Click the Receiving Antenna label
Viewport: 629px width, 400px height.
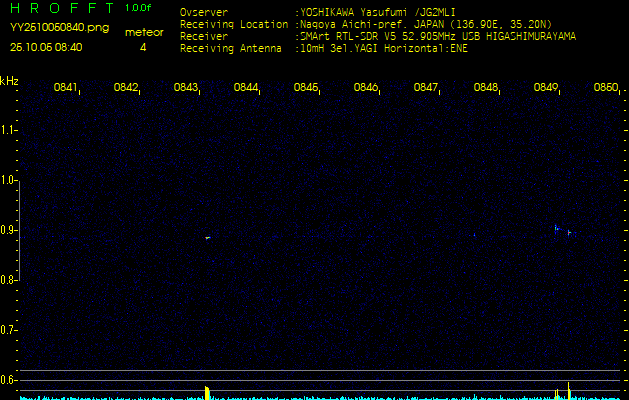pyautogui.click(x=231, y=49)
